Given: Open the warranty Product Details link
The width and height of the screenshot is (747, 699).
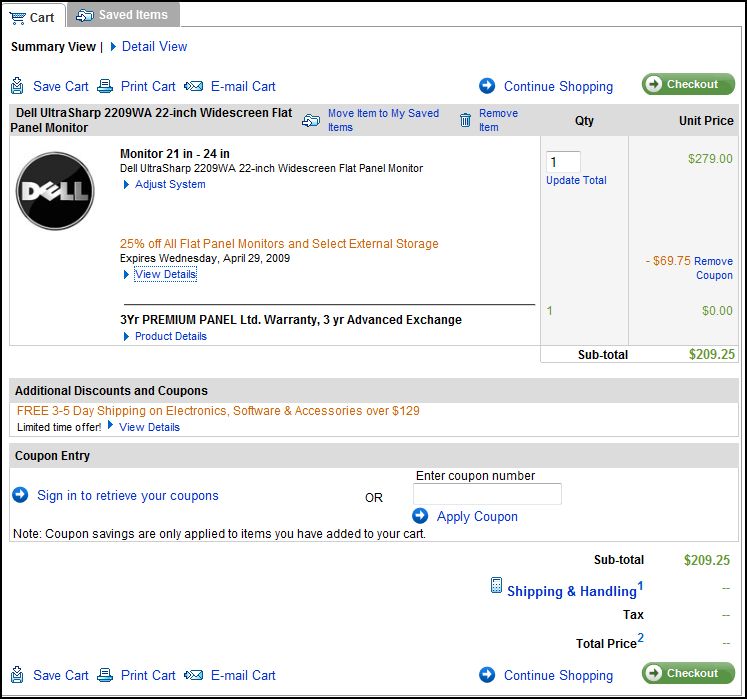Looking at the screenshot, I should pos(171,336).
